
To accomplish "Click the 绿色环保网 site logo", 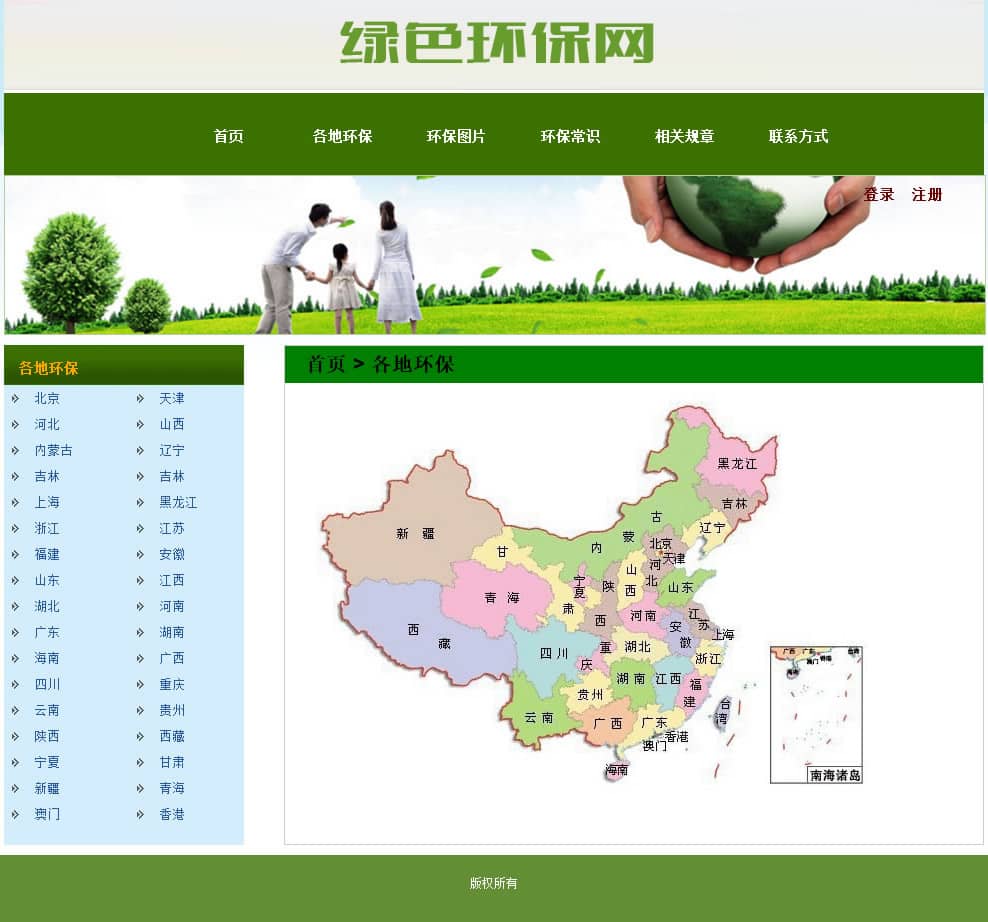I will (x=497, y=43).
